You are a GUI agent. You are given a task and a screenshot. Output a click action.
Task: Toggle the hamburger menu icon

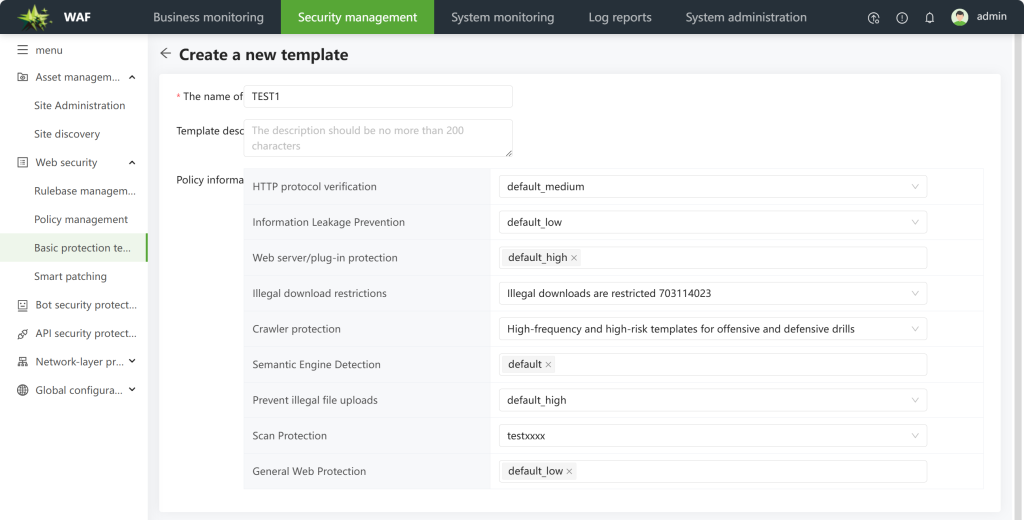pos(23,50)
